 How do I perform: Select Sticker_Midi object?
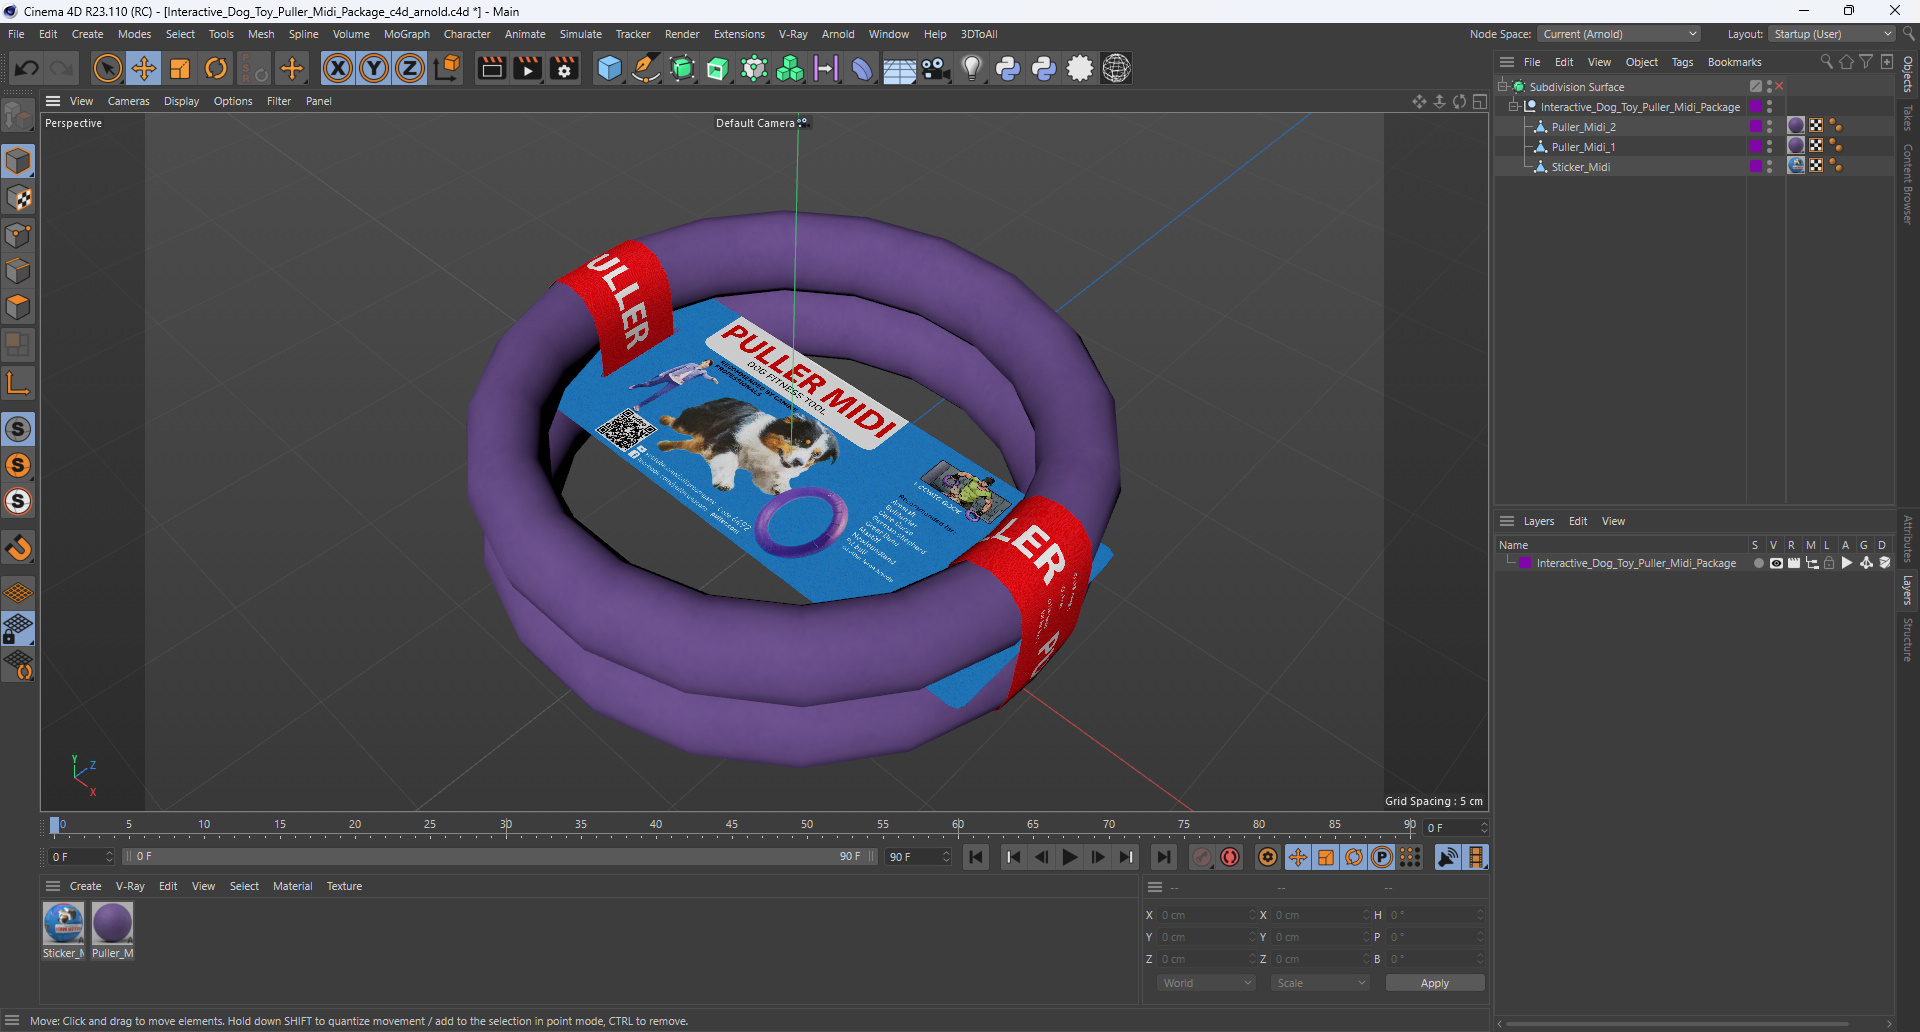1580,167
